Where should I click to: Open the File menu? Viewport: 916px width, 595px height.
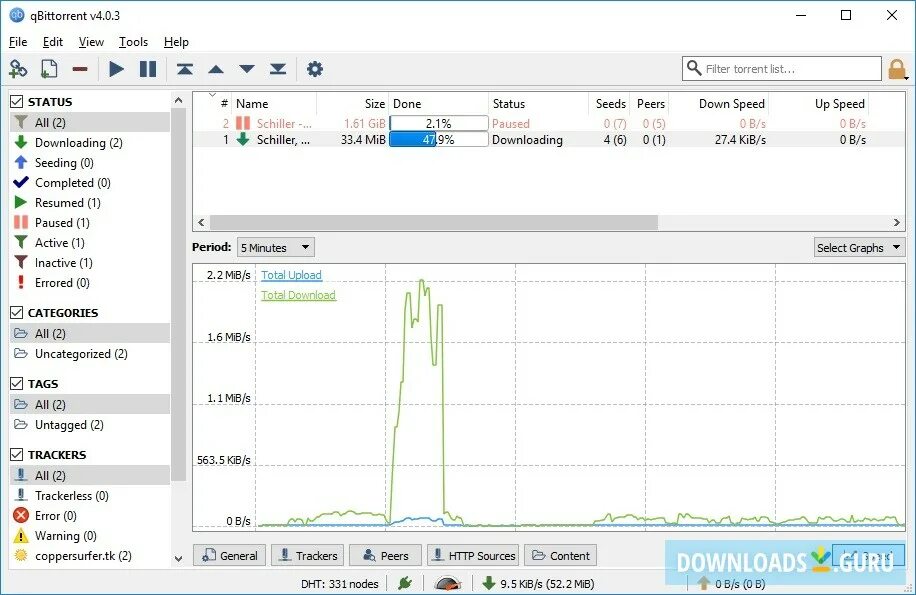coord(18,42)
